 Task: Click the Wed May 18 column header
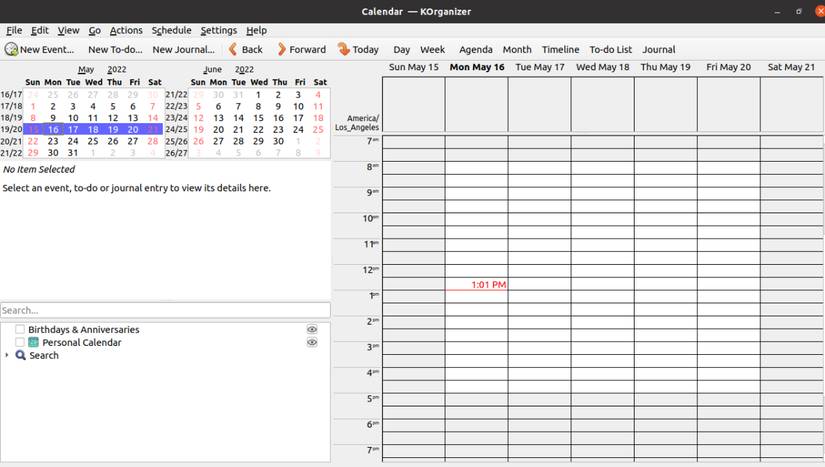(603, 67)
